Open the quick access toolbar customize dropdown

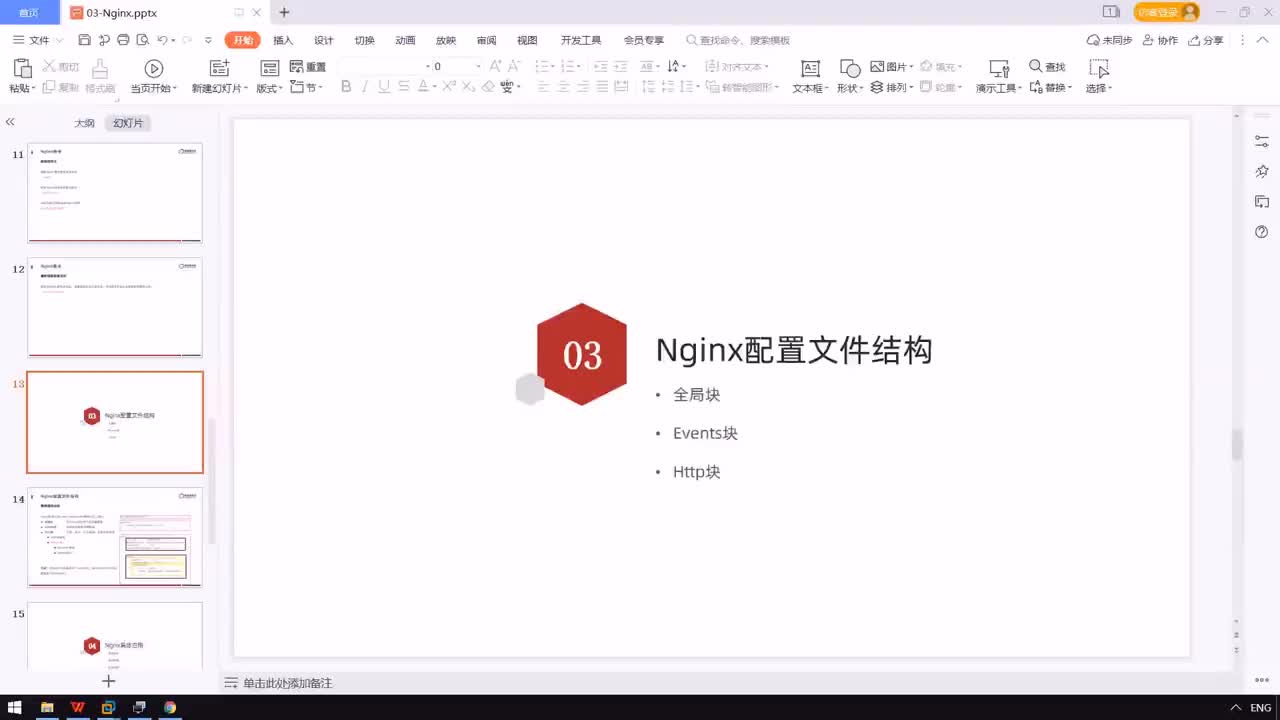pyautogui.click(x=208, y=40)
